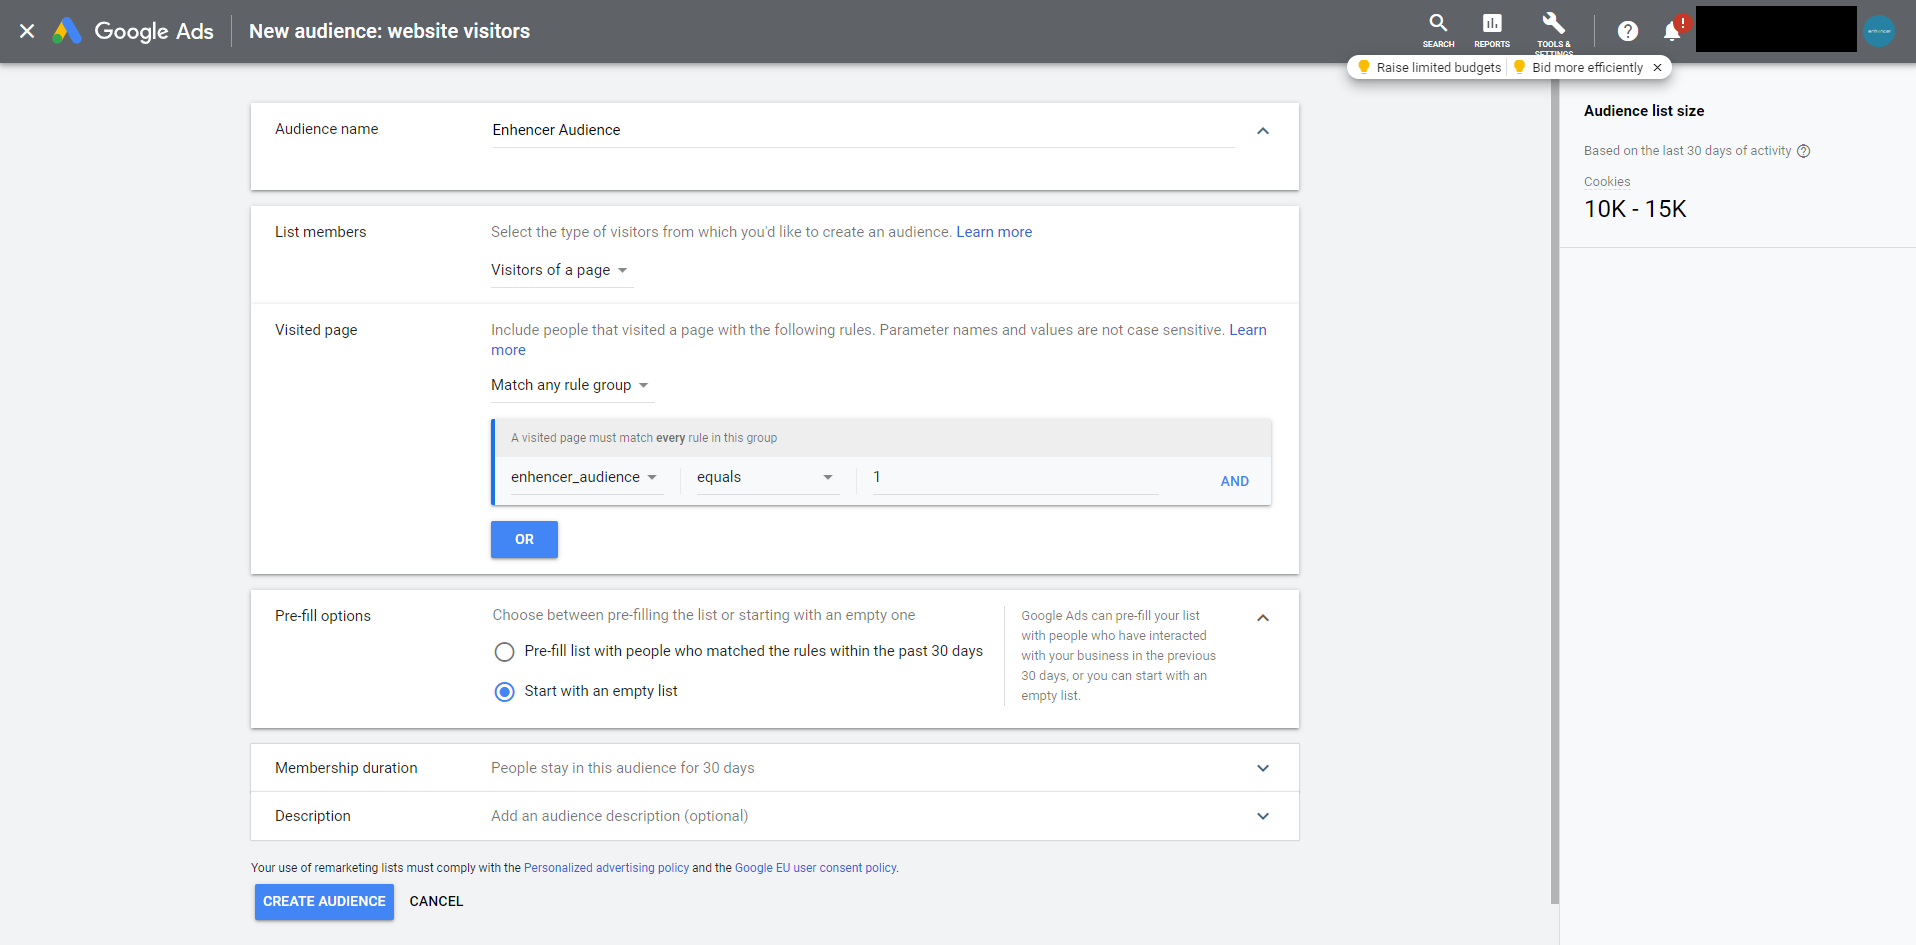Open Learn more link in List members
Image resolution: width=1916 pixels, height=945 pixels.
coord(994,232)
